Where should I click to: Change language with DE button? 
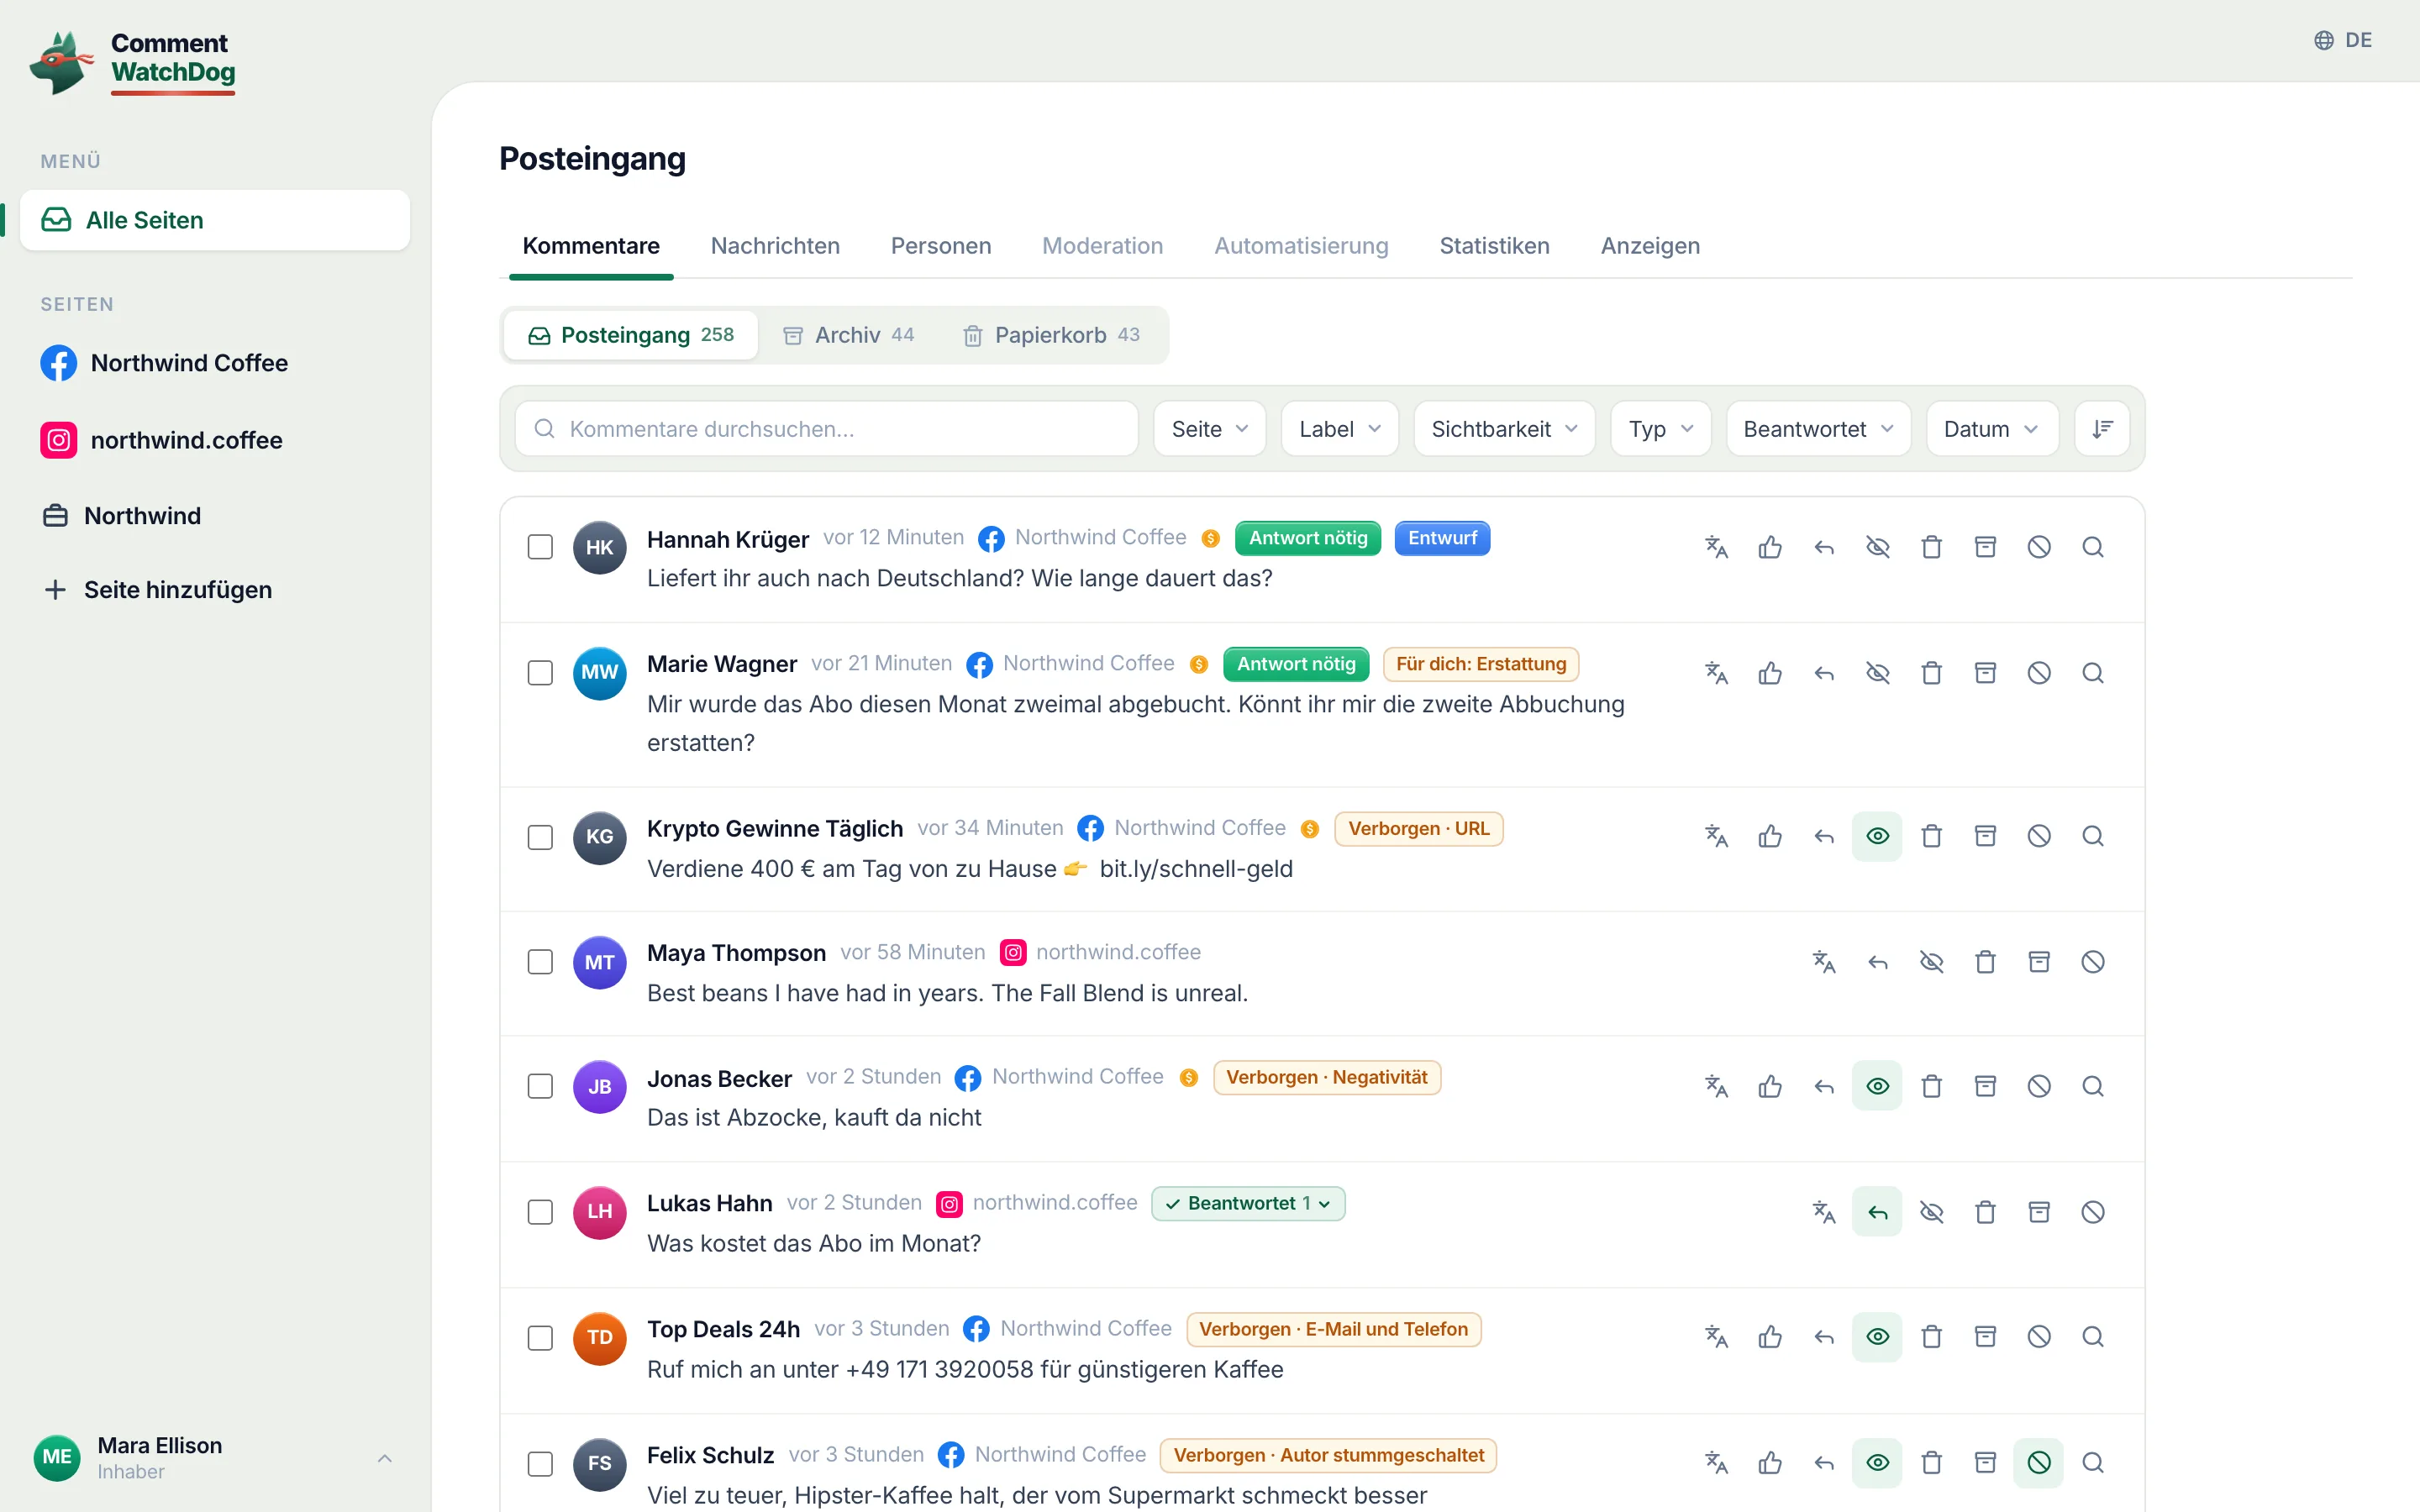[x=2343, y=40]
